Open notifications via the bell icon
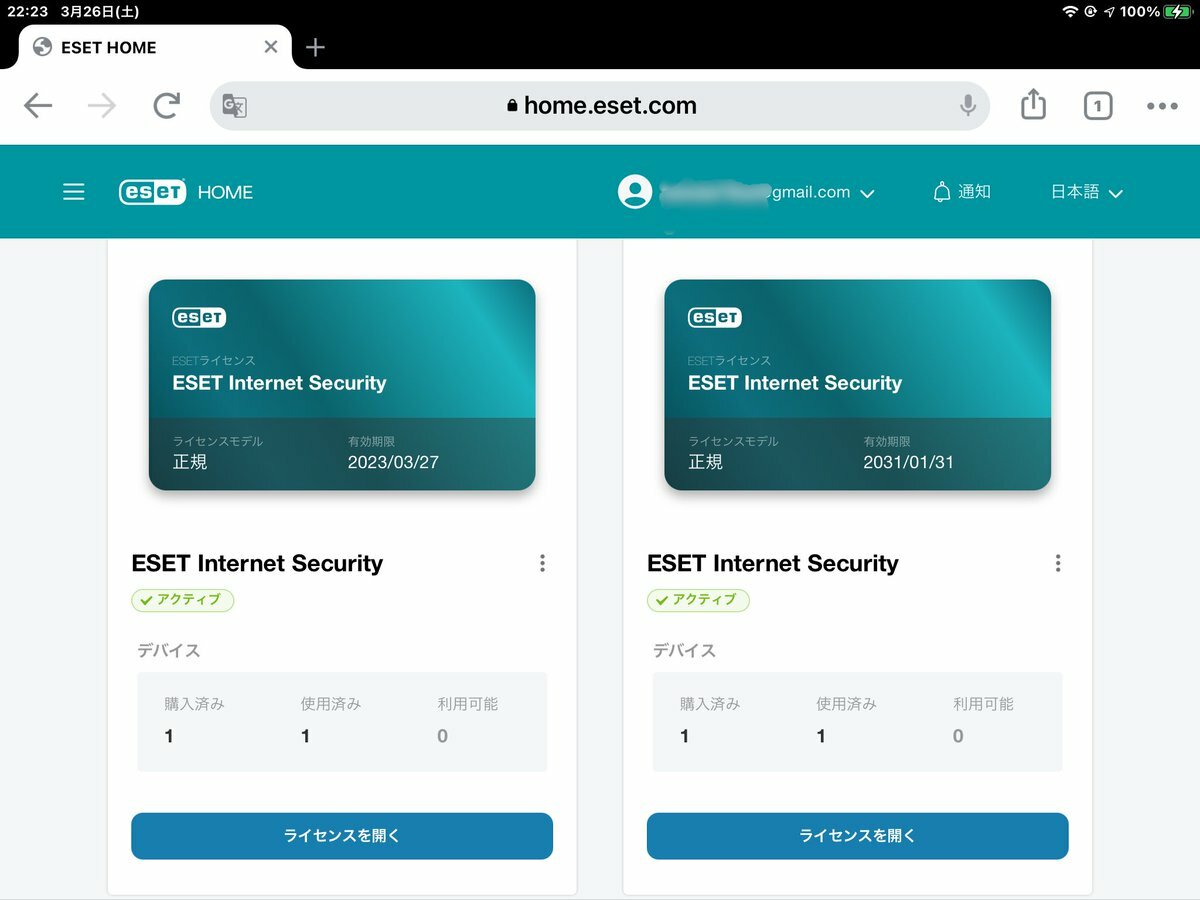Image resolution: width=1200 pixels, height=900 pixels. pos(941,192)
